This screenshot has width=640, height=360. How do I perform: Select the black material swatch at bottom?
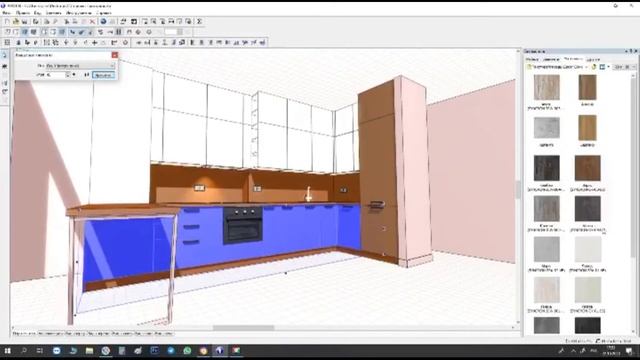(x=587, y=325)
